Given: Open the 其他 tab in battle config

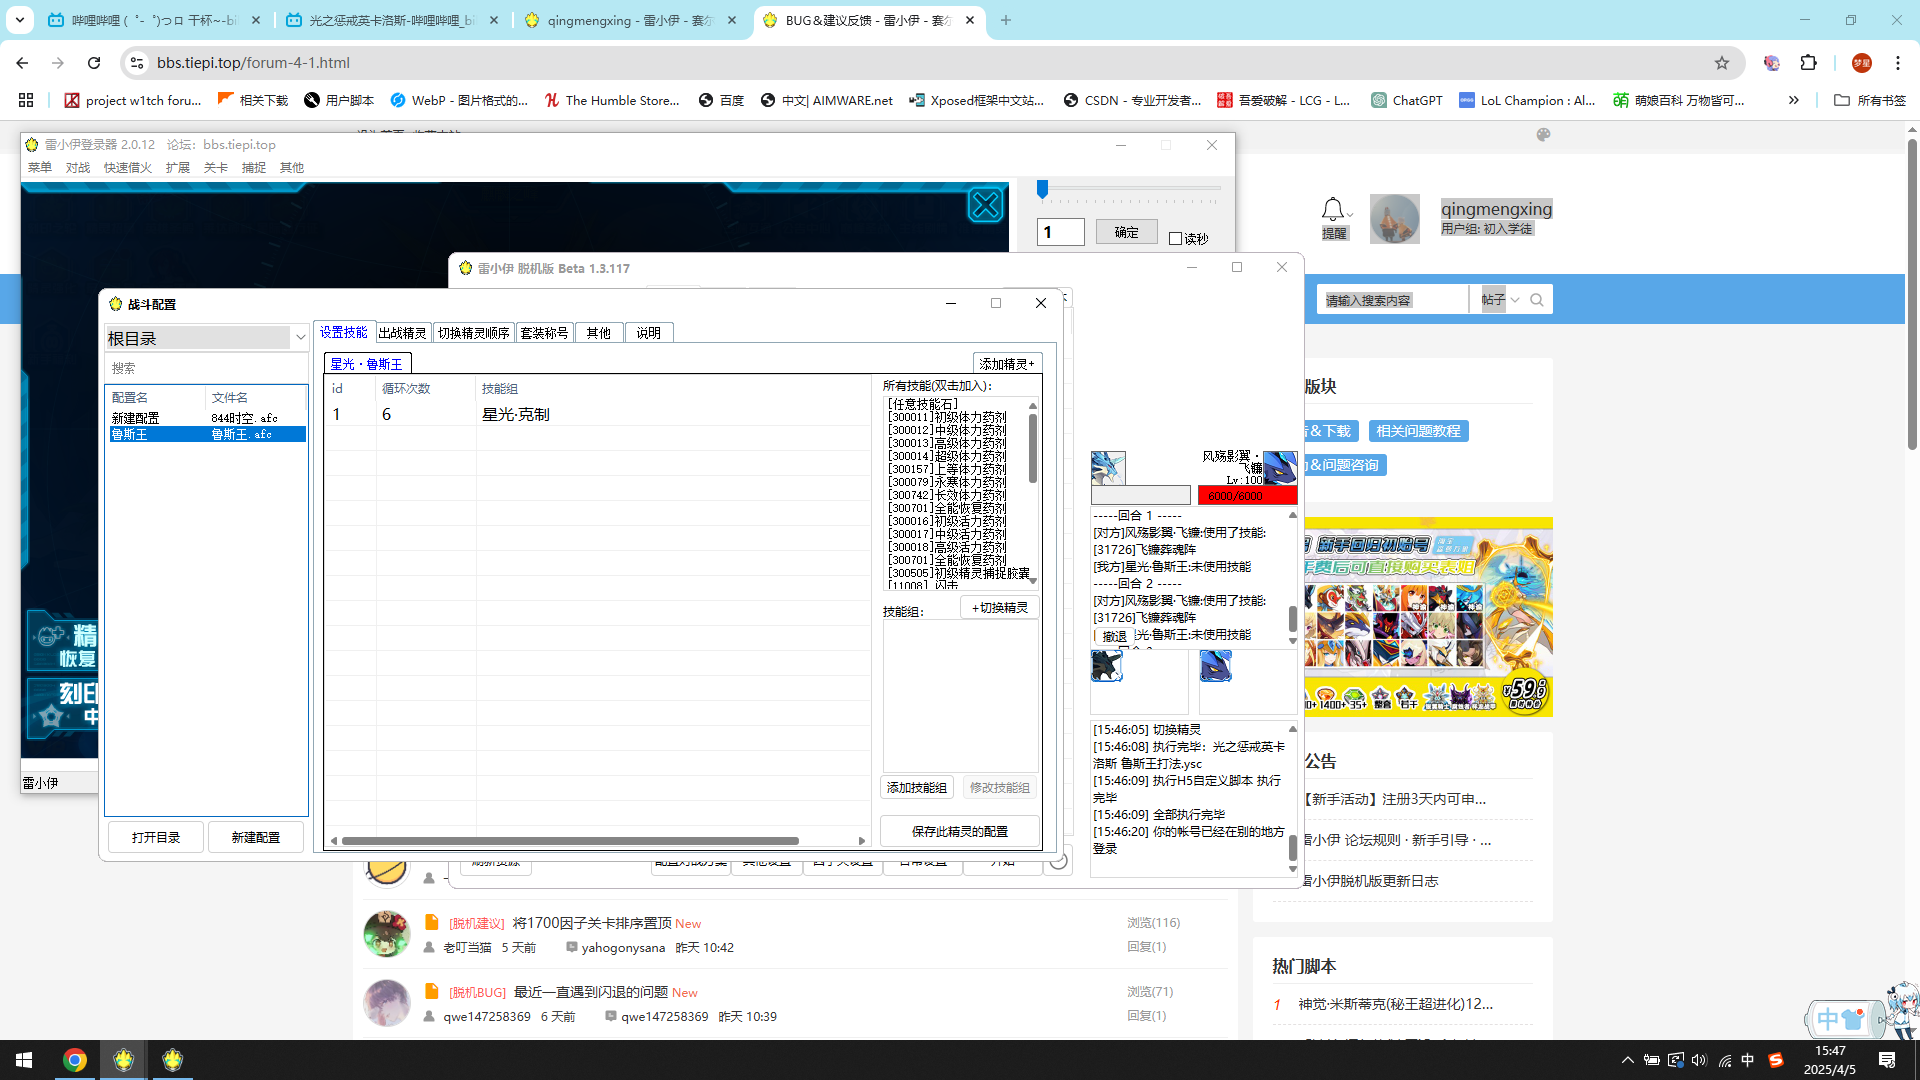Looking at the screenshot, I should point(599,333).
